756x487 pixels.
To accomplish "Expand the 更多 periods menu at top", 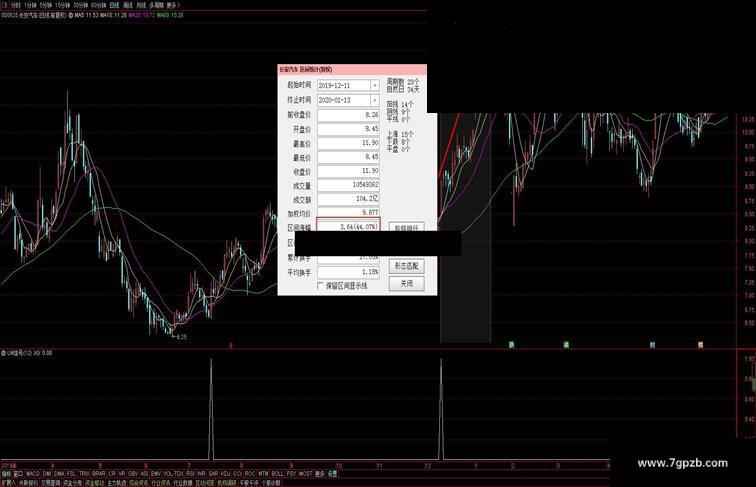I will [173, 5].
